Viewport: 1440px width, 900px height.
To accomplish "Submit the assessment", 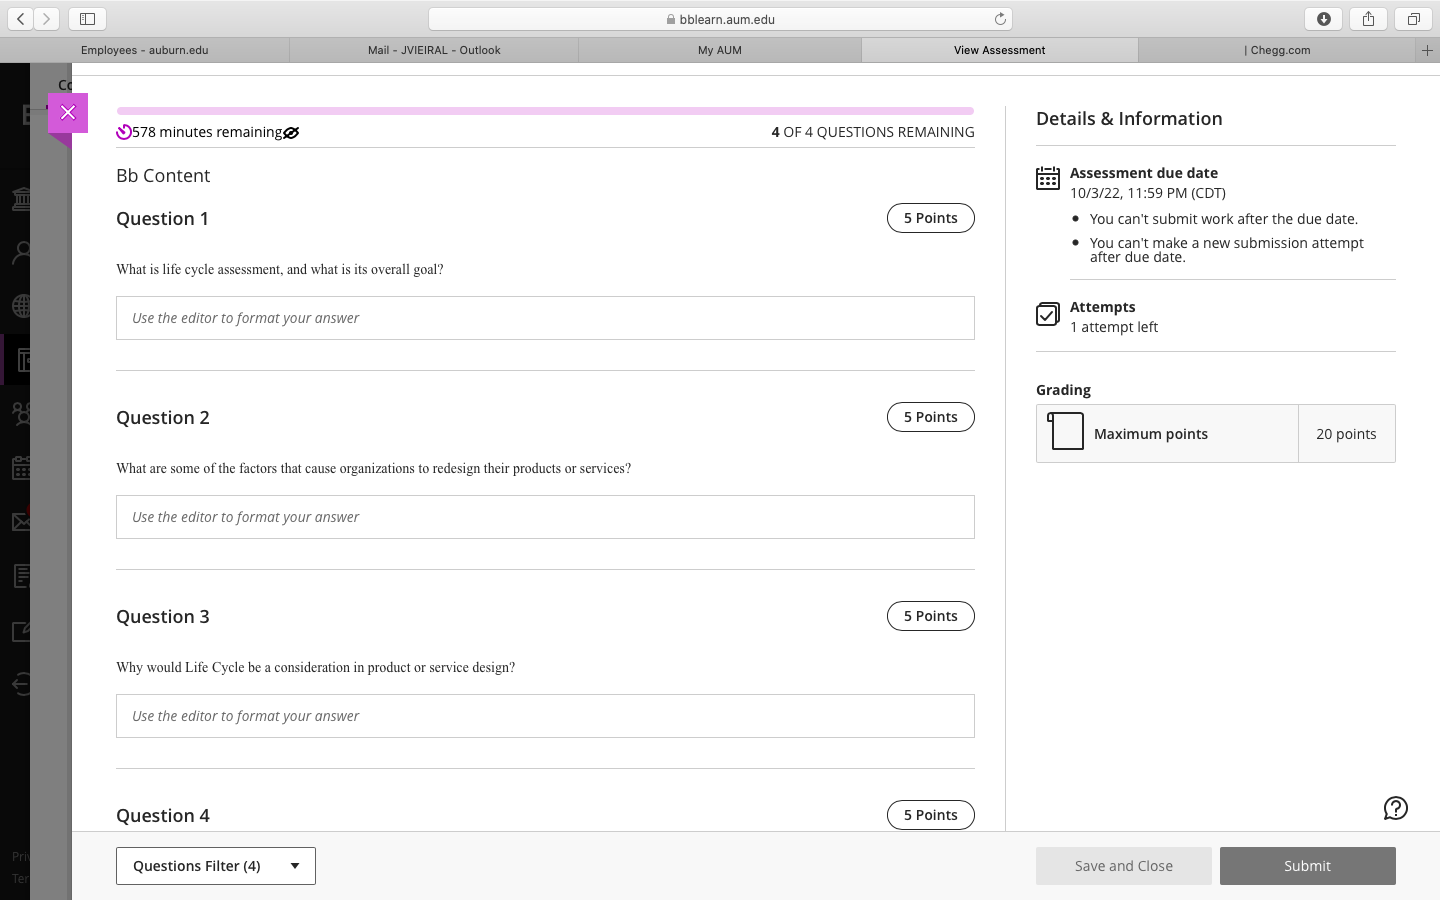I will (1308, 866).
